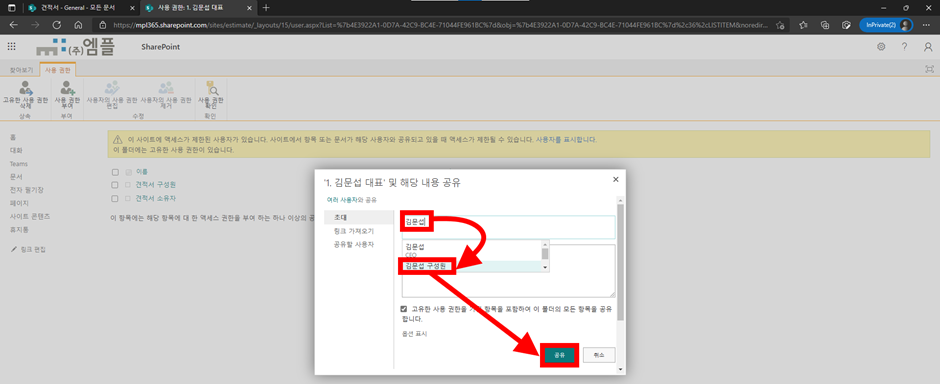Open a new browser tab
This screenshot has height=384, width=940.
[x=266, y=8]
